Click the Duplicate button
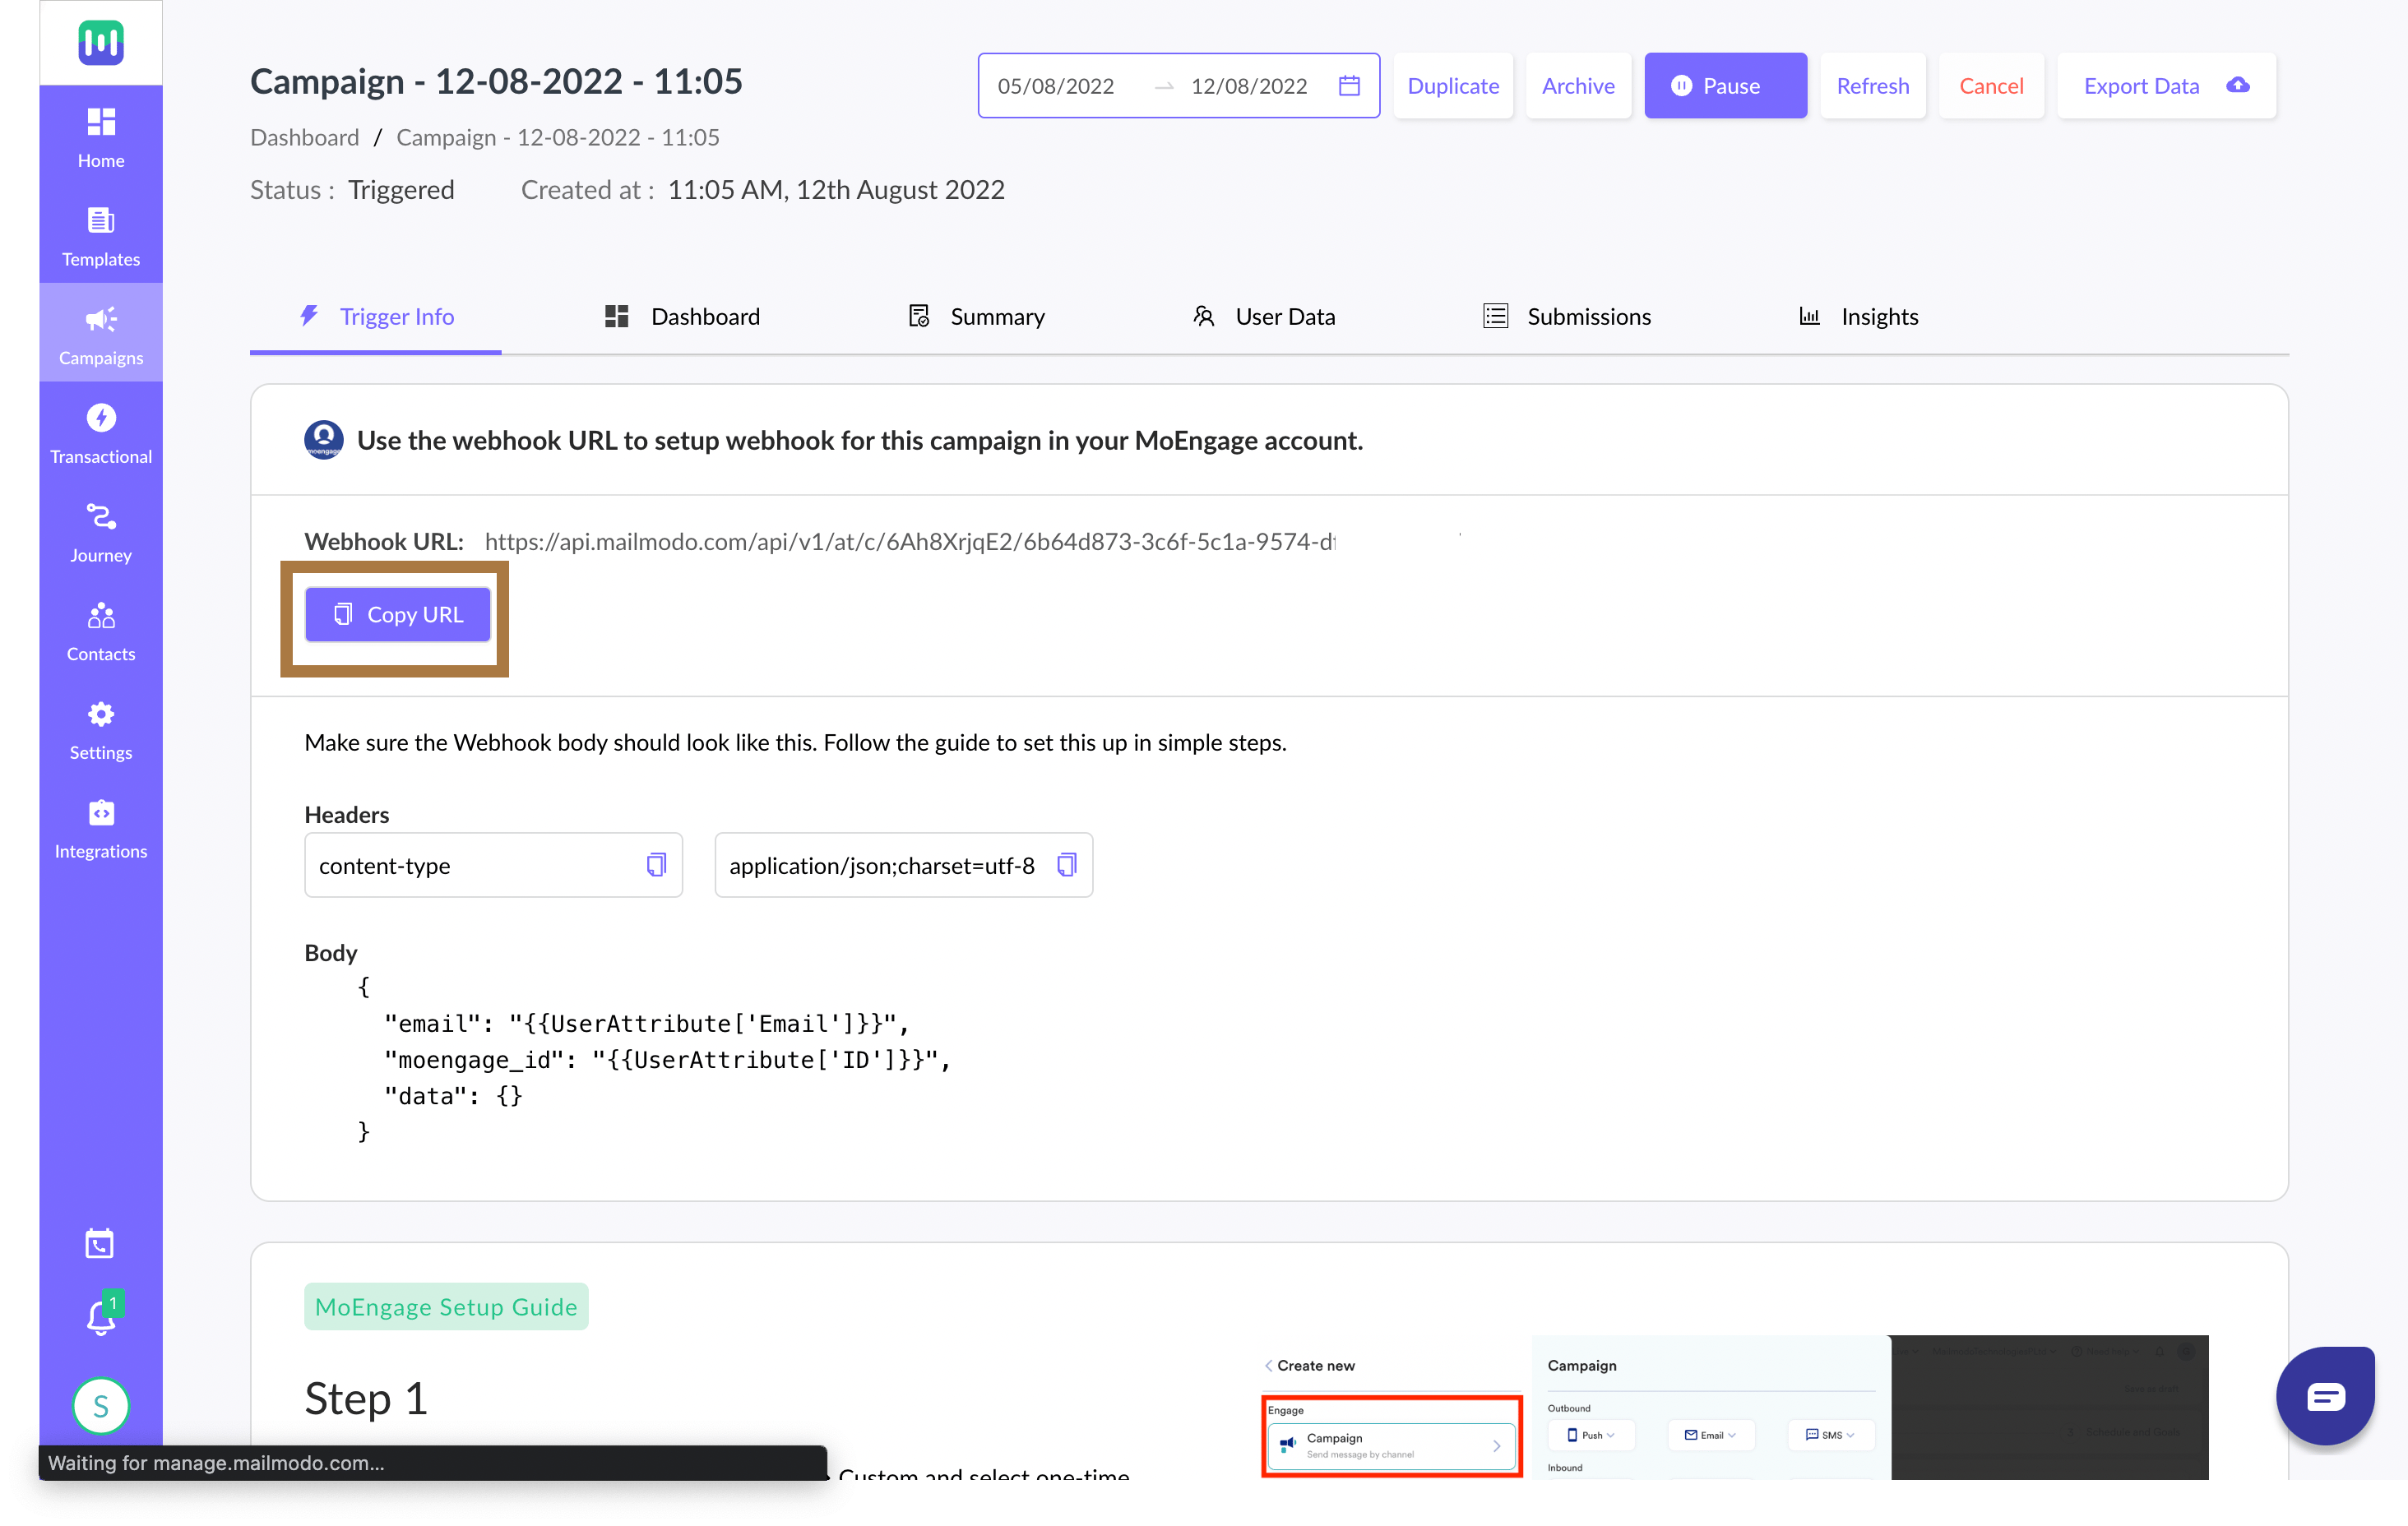The height and width of the screenshot is (1526, 2408). tap(1453, 86)
